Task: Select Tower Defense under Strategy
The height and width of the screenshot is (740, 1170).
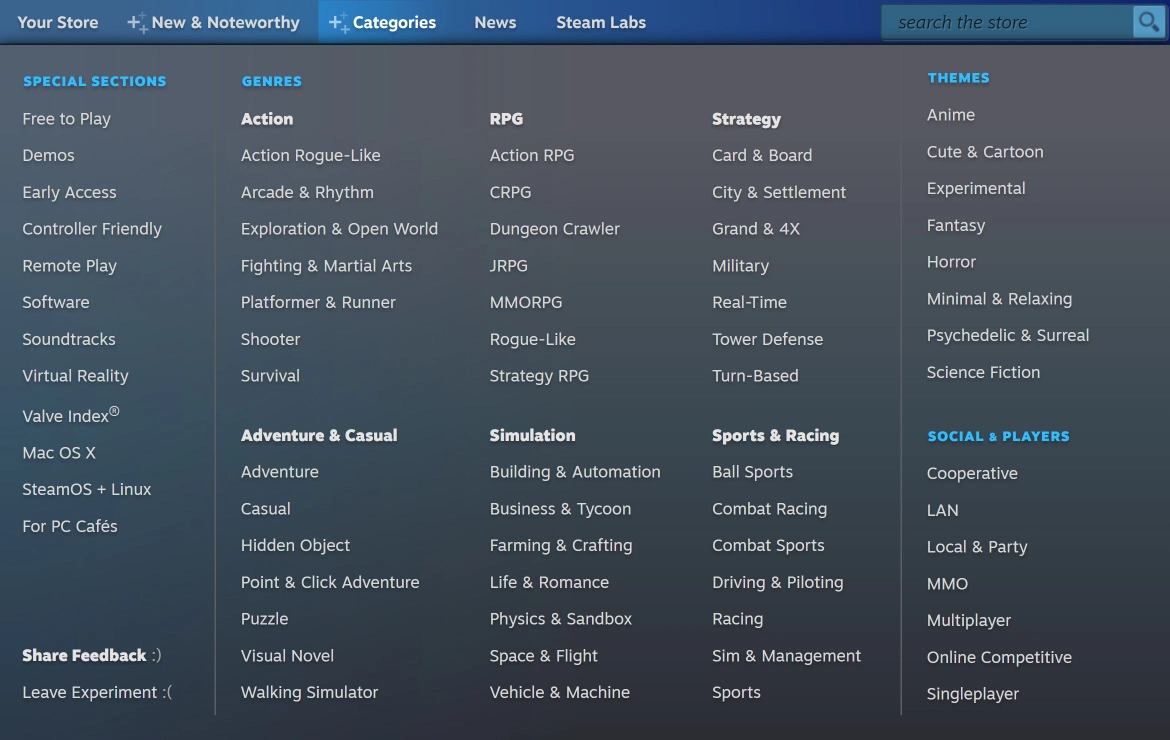Action: 767,339
